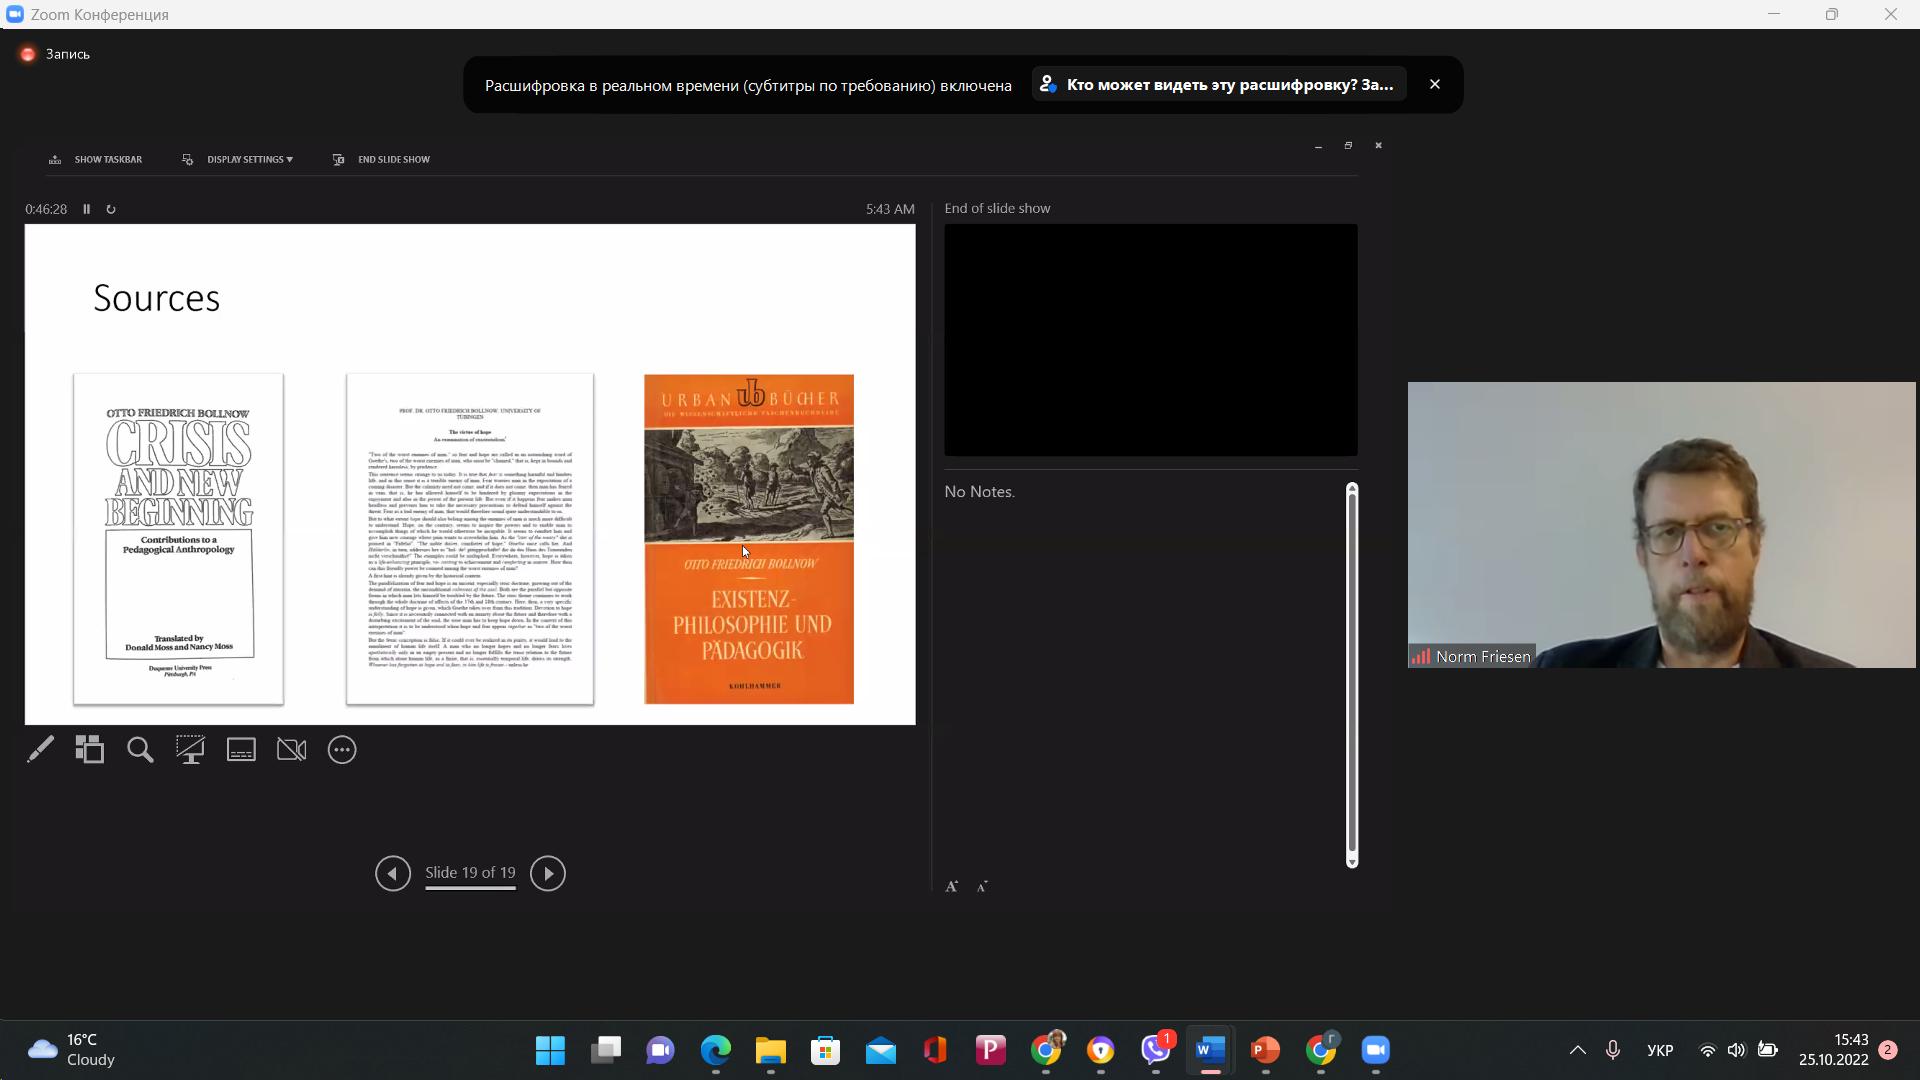Open notifications with badge 2
Image resolution: width=1920 pixels, height=1080 pixels.
[1888, 1050]
